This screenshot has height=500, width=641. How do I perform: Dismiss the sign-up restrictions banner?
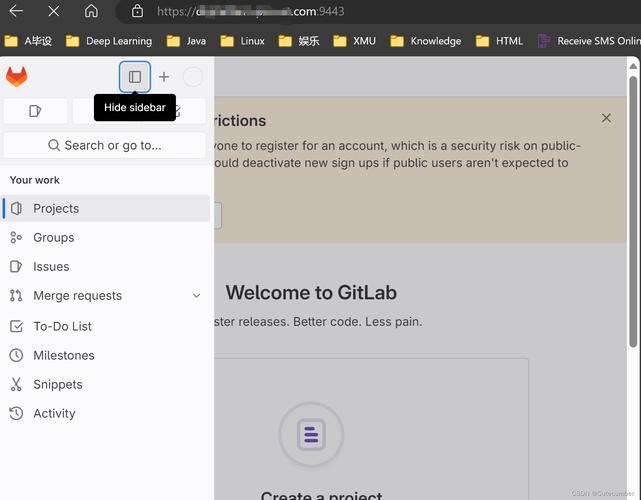pyautogui.click(x=606, y=118)
